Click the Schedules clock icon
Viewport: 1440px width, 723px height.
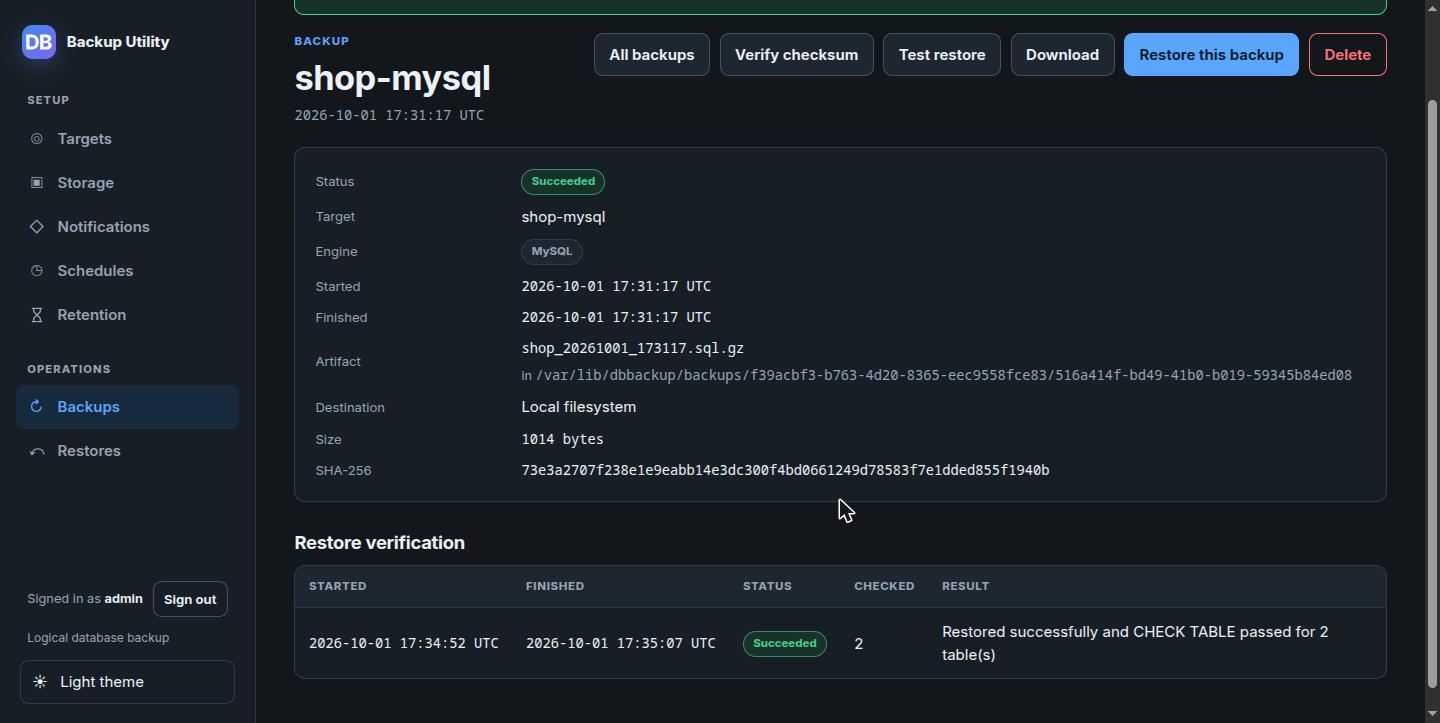pos(37,271)
